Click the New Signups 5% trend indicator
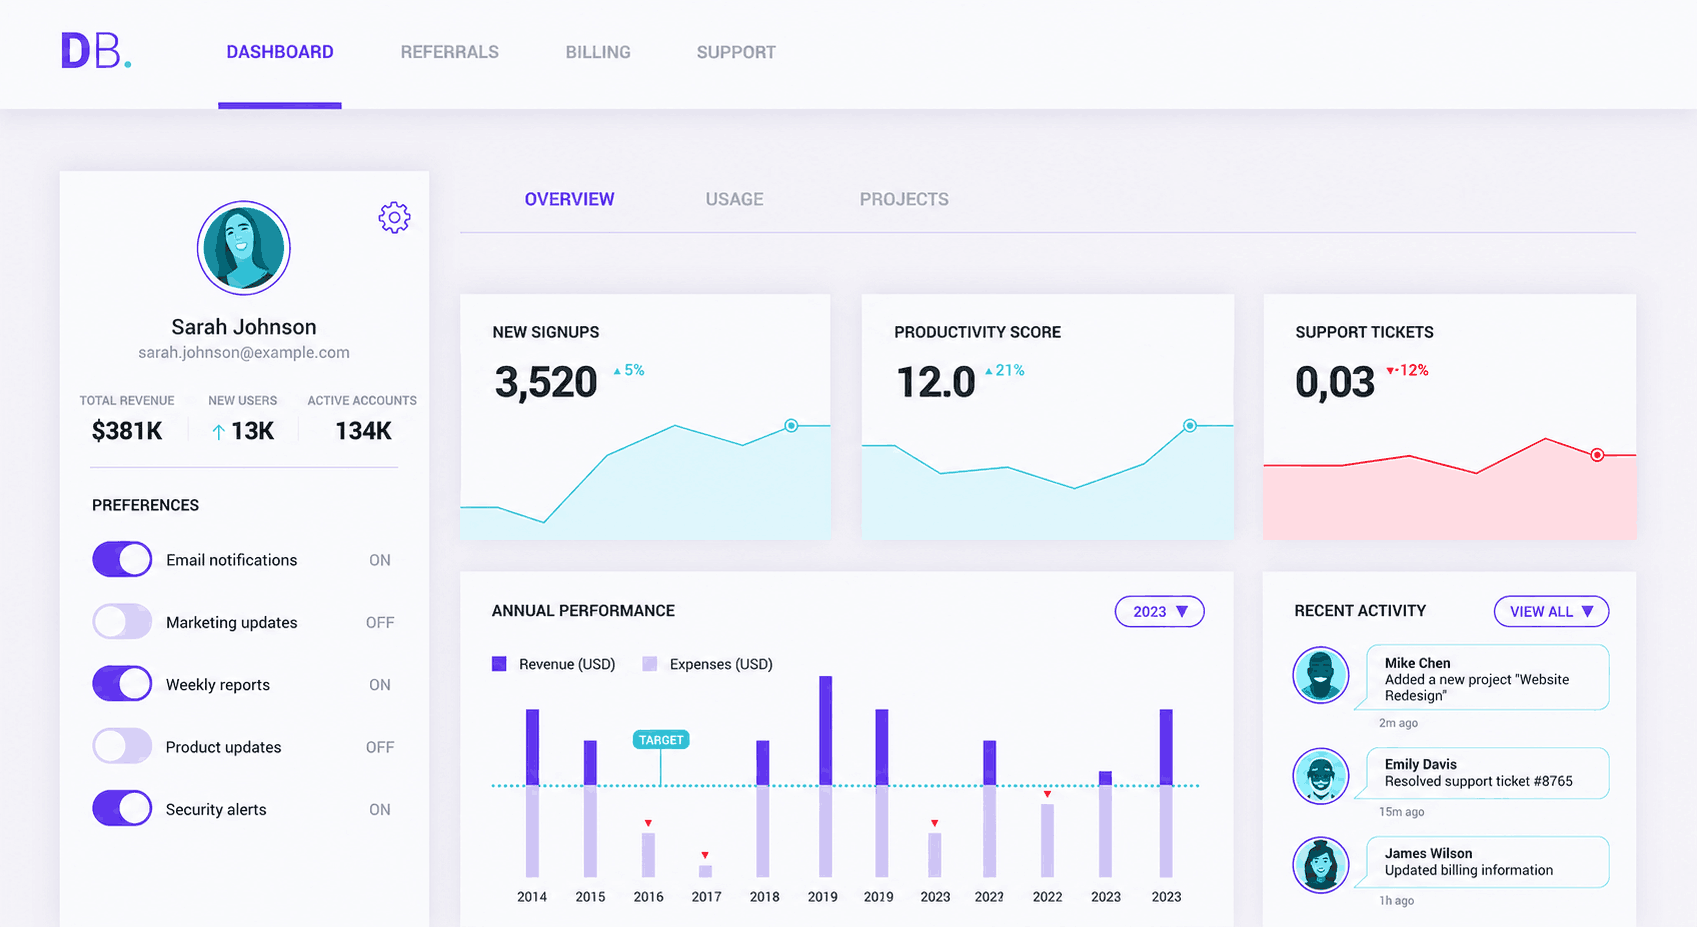The height and width of the screenshot is (927, 1697). pos(629,370)
